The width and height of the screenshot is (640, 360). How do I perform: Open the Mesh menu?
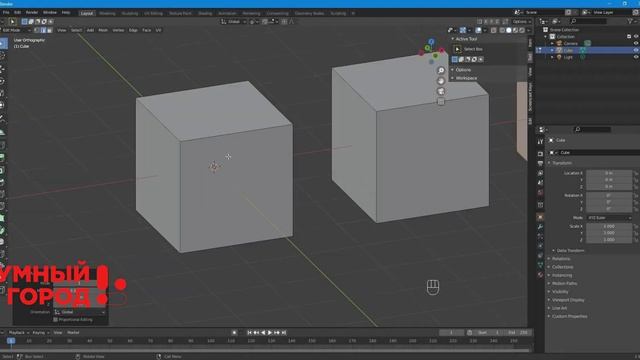point(103,30)
